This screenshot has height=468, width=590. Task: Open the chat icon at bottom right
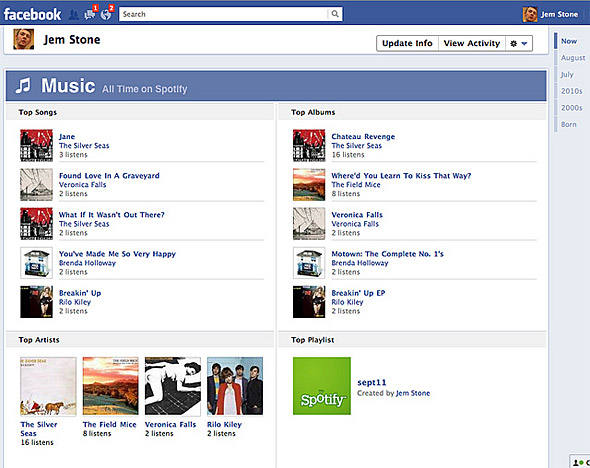(x=580, y=461)
